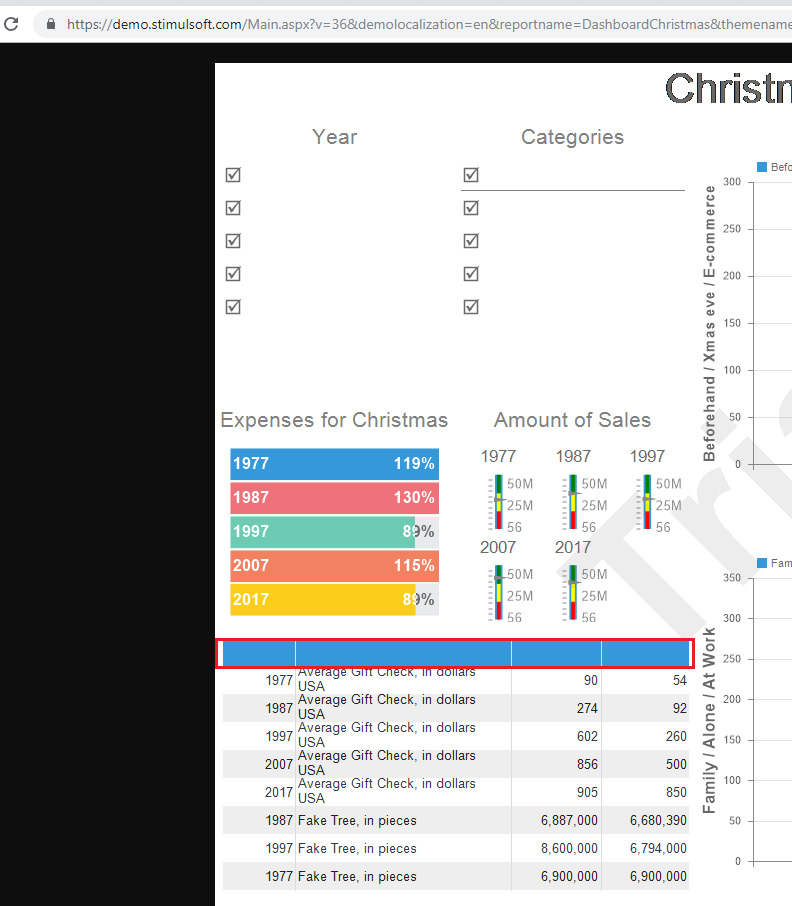Click the green 1997 89% expenses bar
This screenshot has height=906, width=792.
click(x=334, y=532)
